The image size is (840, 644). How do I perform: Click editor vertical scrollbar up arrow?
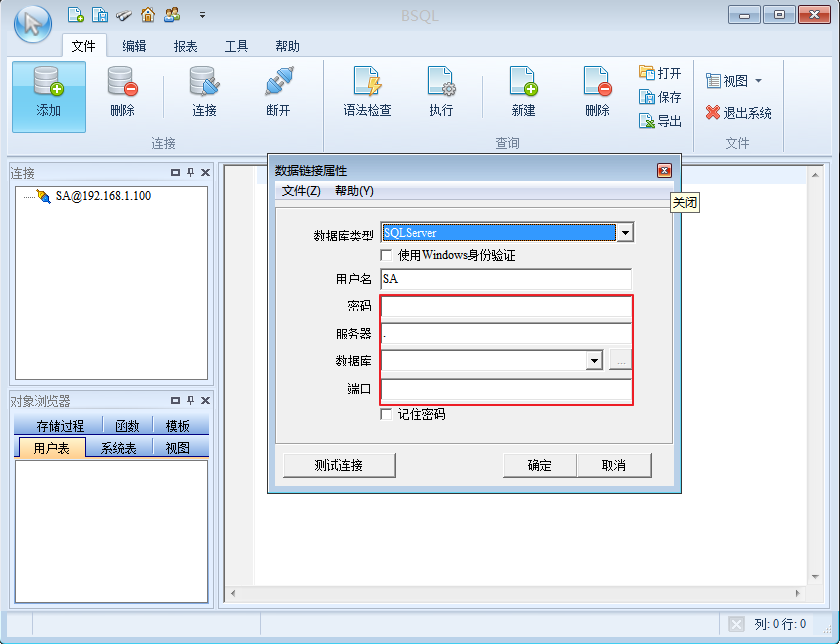coord(815,175)
